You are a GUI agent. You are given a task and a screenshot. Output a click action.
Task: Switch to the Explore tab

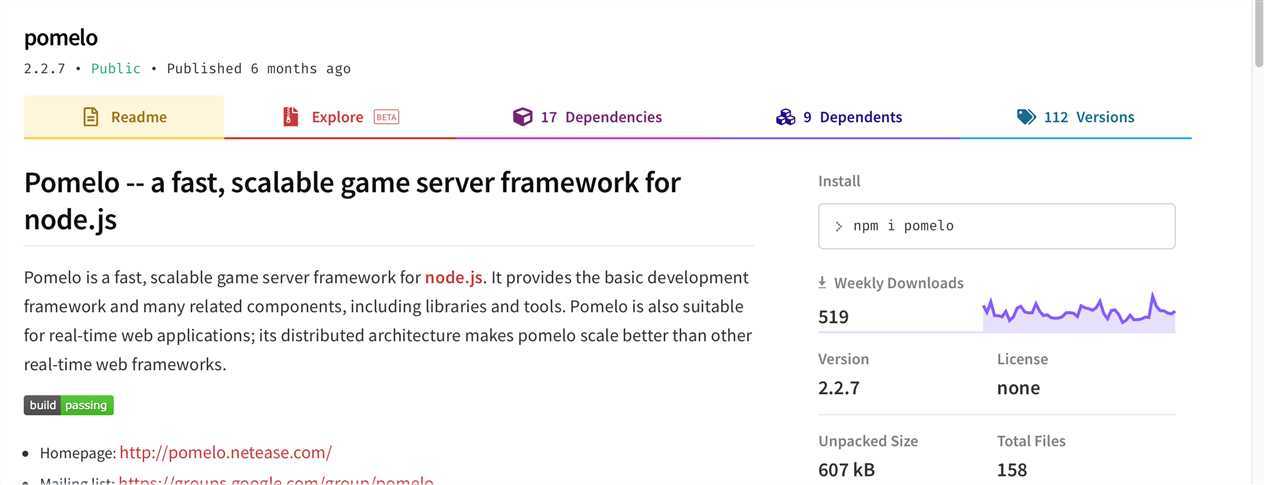click(x=340, y=117)
